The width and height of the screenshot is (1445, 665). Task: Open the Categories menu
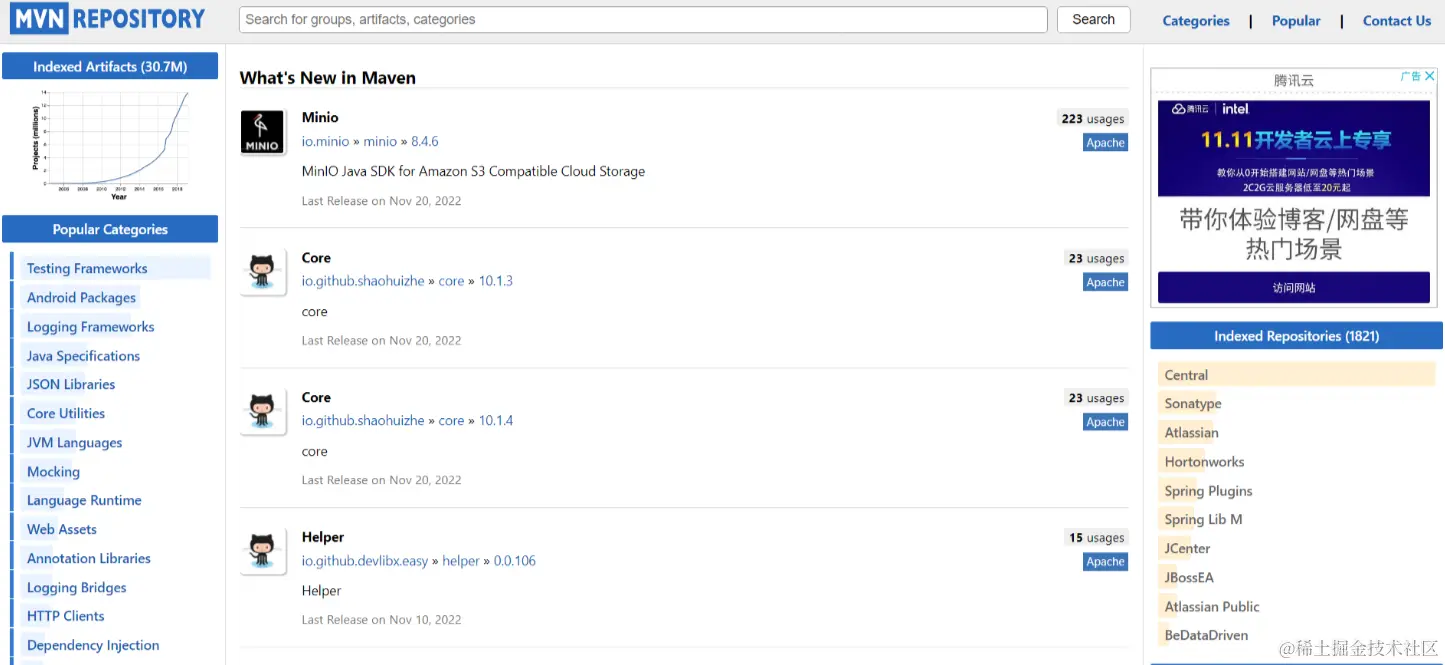(x=1195, y=21)
